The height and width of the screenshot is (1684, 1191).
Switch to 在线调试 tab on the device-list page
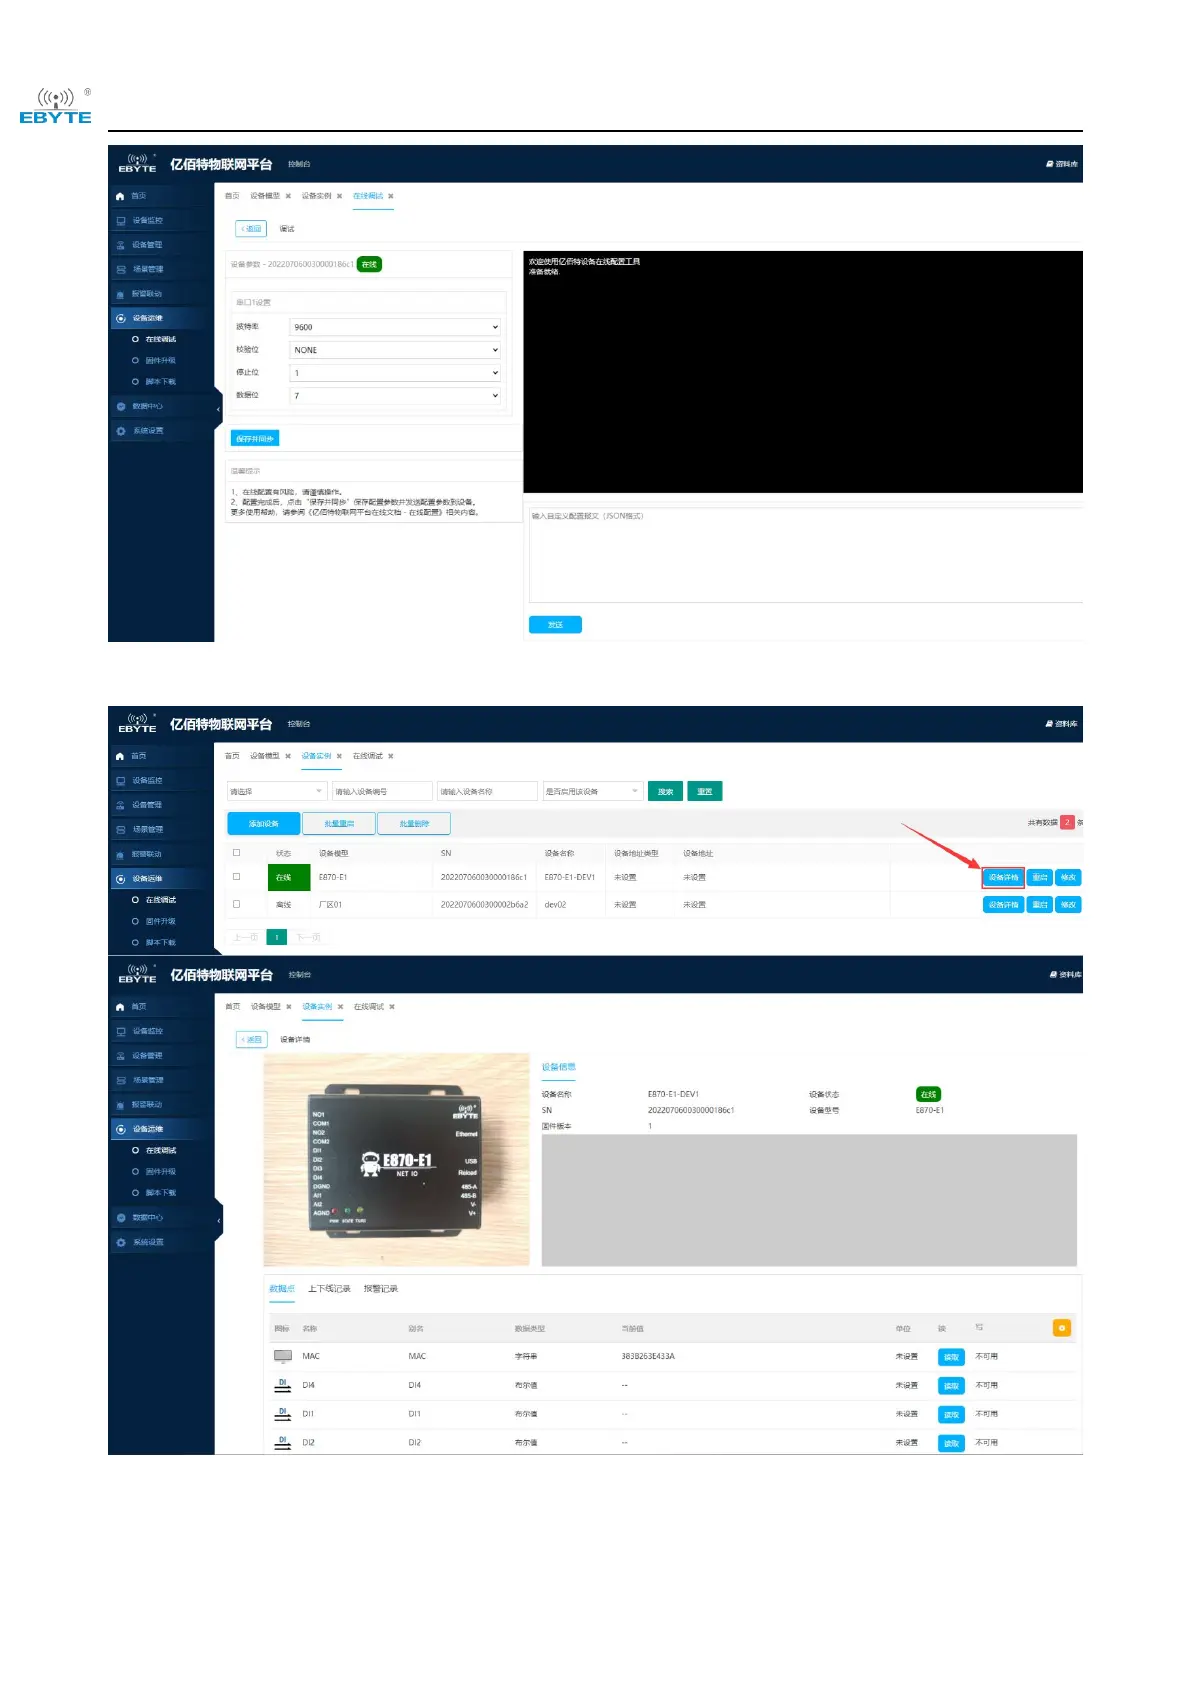pos(367,756)
